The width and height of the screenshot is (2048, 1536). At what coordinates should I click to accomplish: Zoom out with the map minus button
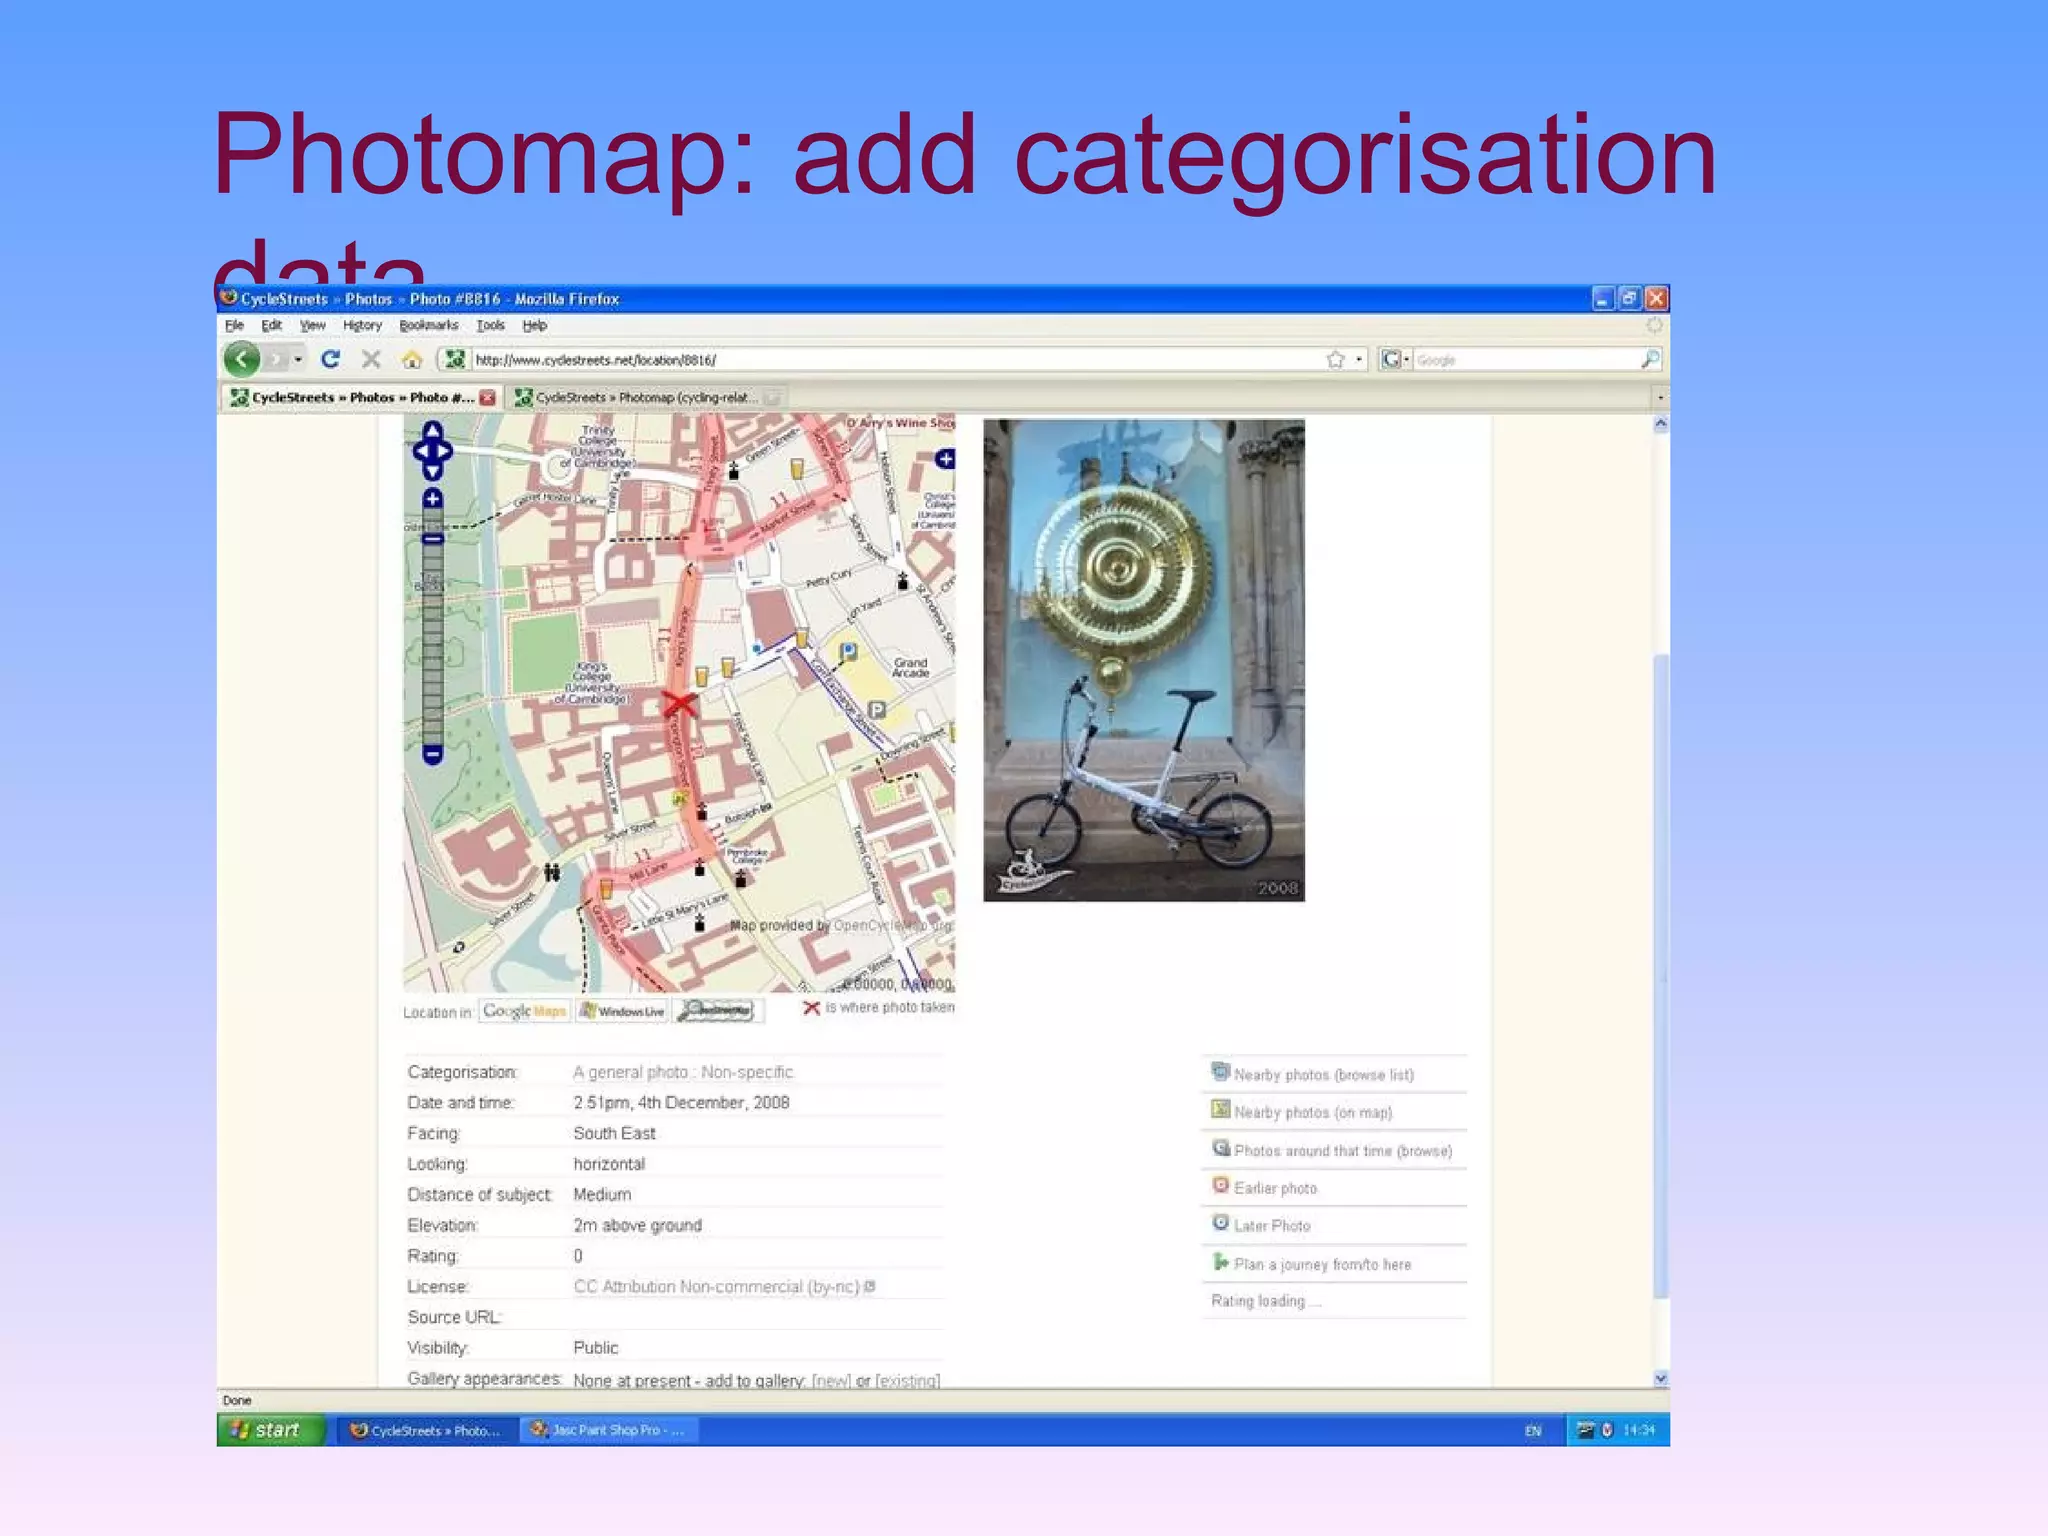[x=432, y=754]
